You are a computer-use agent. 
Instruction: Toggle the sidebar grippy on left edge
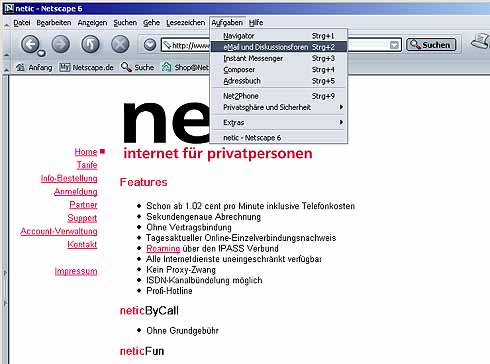pyautogui.click(x=5, y=287)
